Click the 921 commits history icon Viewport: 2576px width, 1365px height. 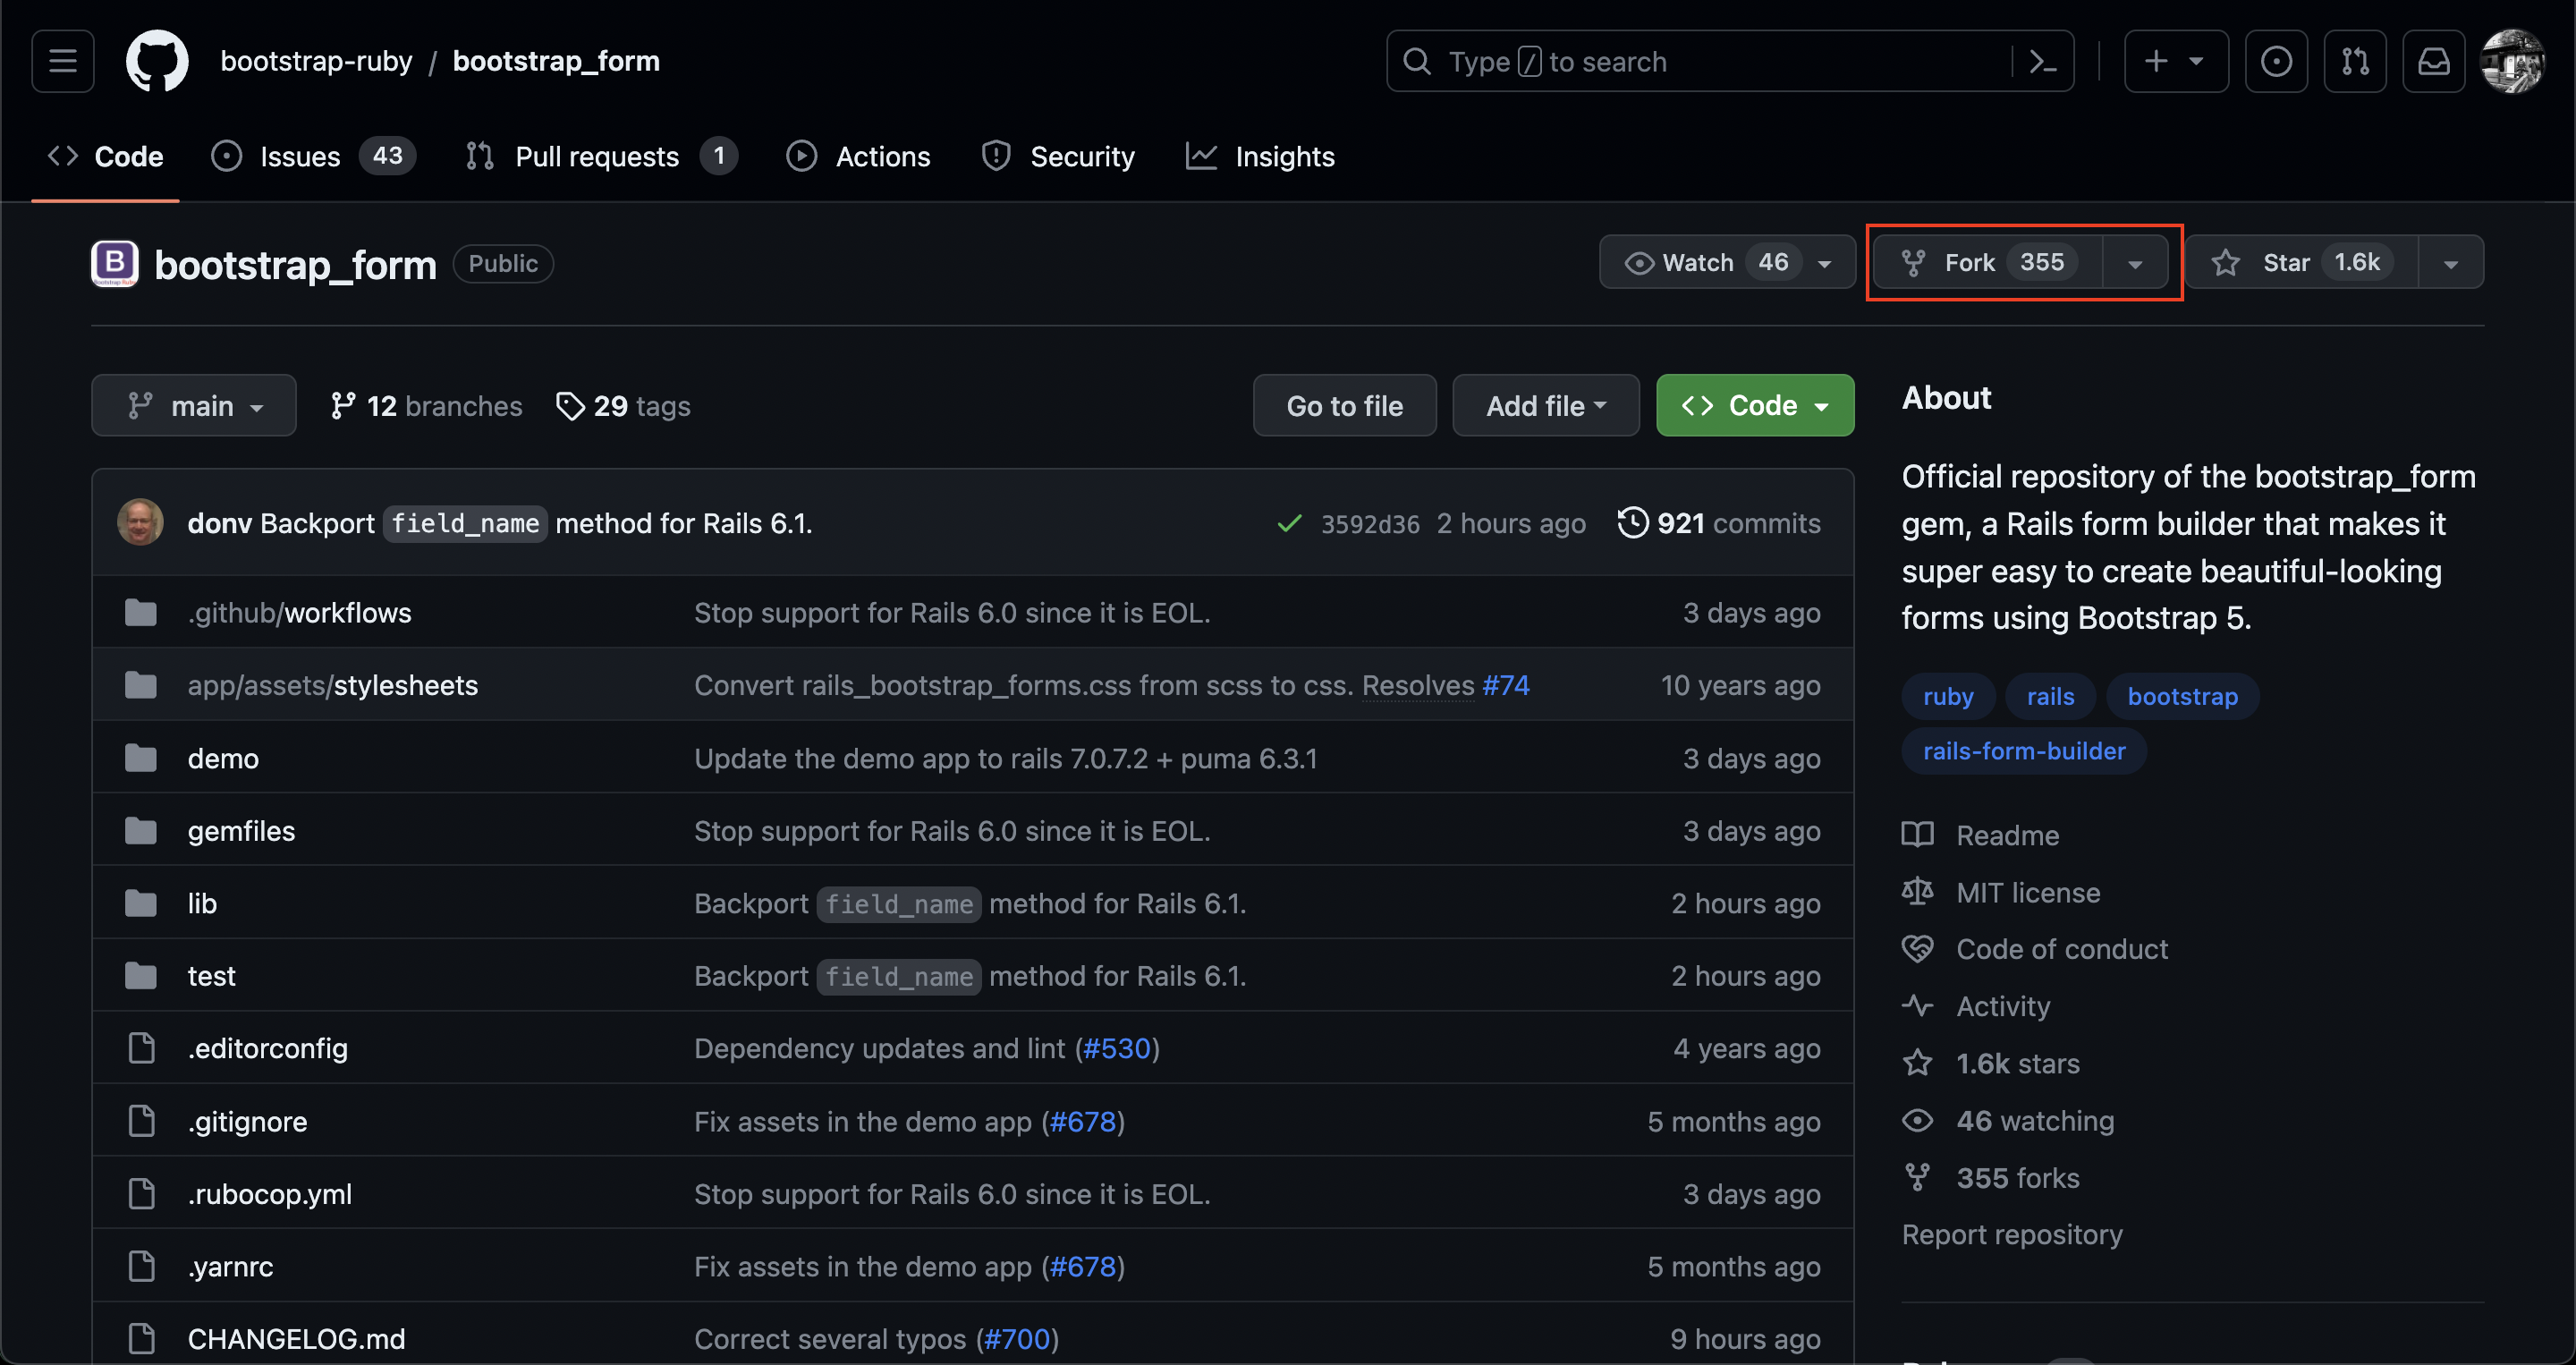[x=1632, y=523]
